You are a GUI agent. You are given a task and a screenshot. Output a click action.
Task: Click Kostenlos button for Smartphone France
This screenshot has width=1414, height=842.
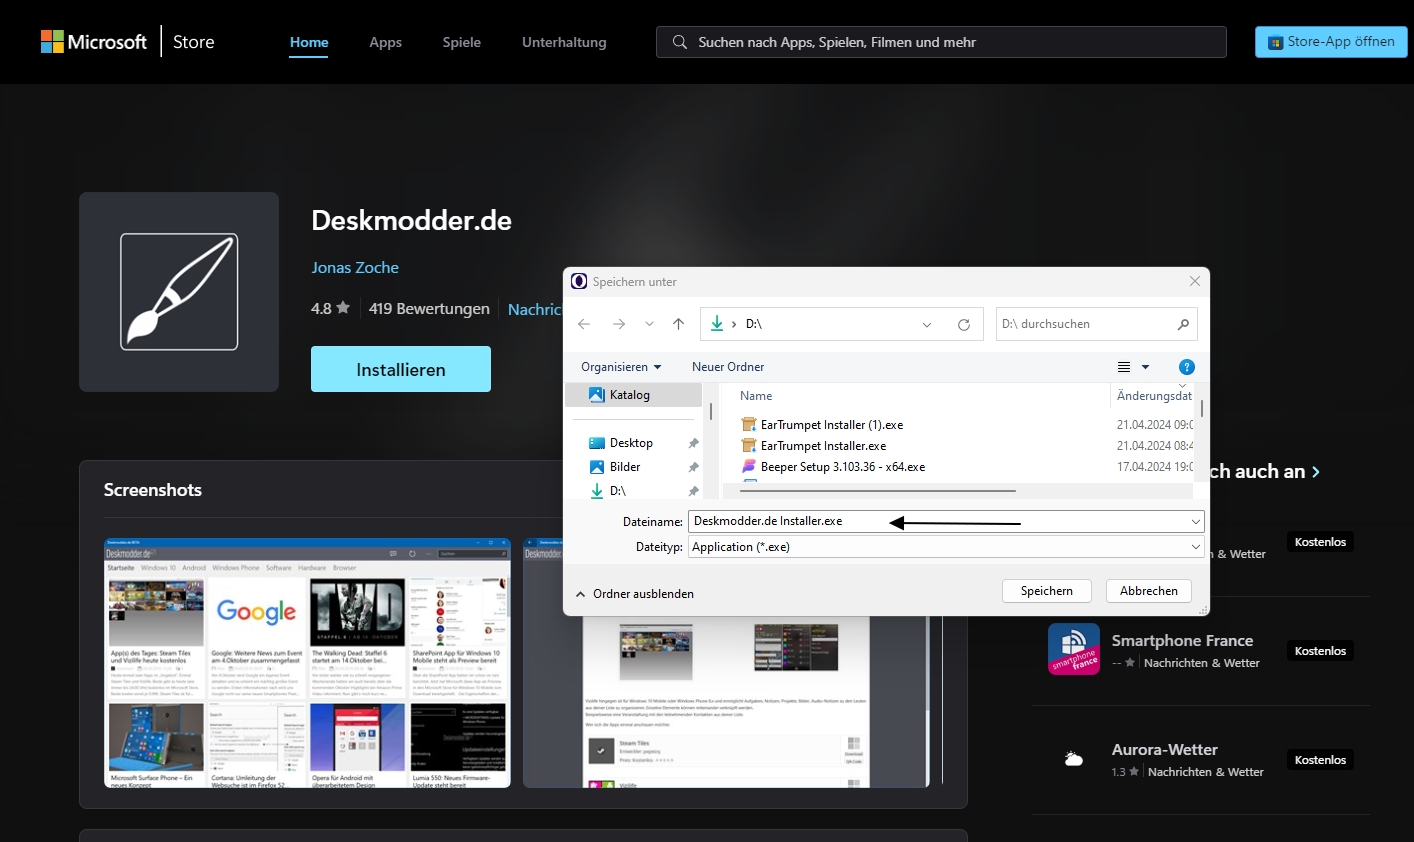coord(1320,651)
